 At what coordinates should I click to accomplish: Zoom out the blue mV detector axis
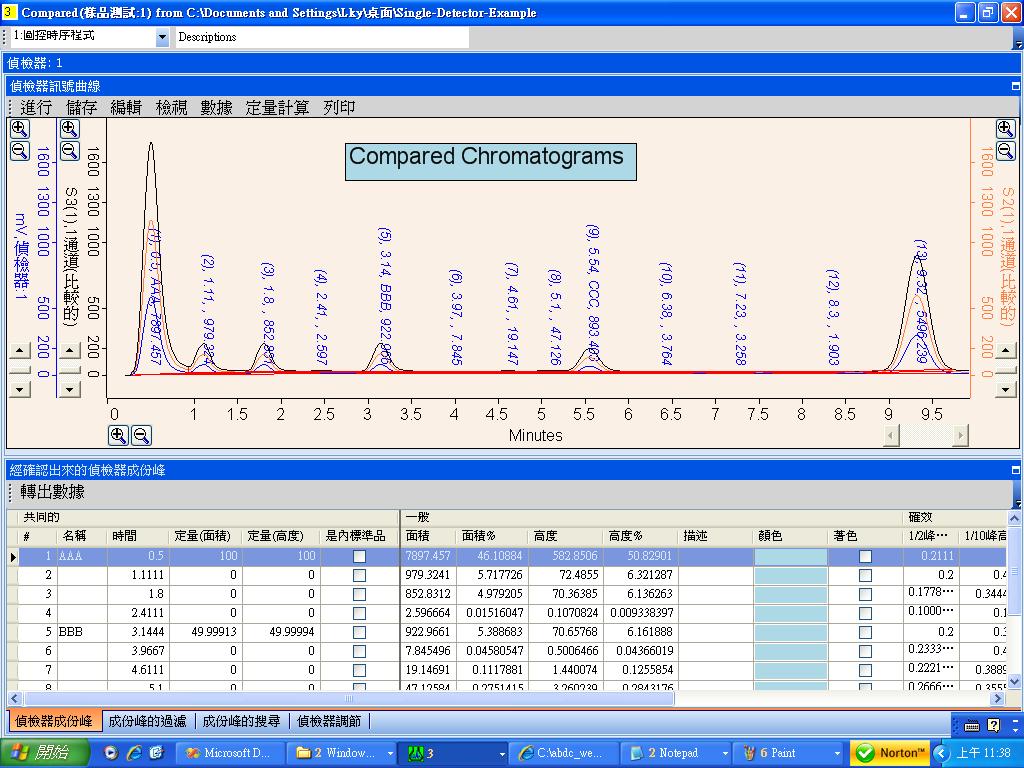(20, 152)
